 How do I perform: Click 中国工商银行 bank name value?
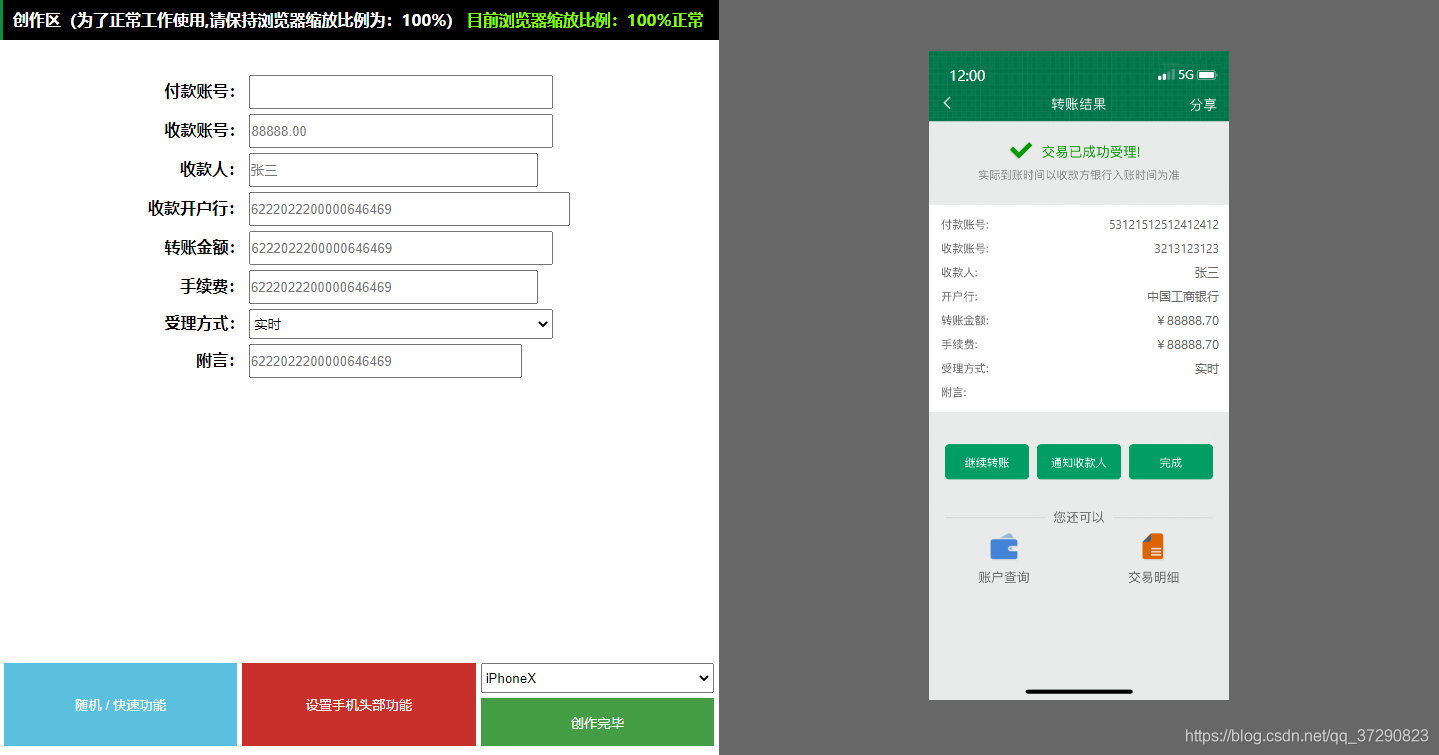tap(1183, 297)
